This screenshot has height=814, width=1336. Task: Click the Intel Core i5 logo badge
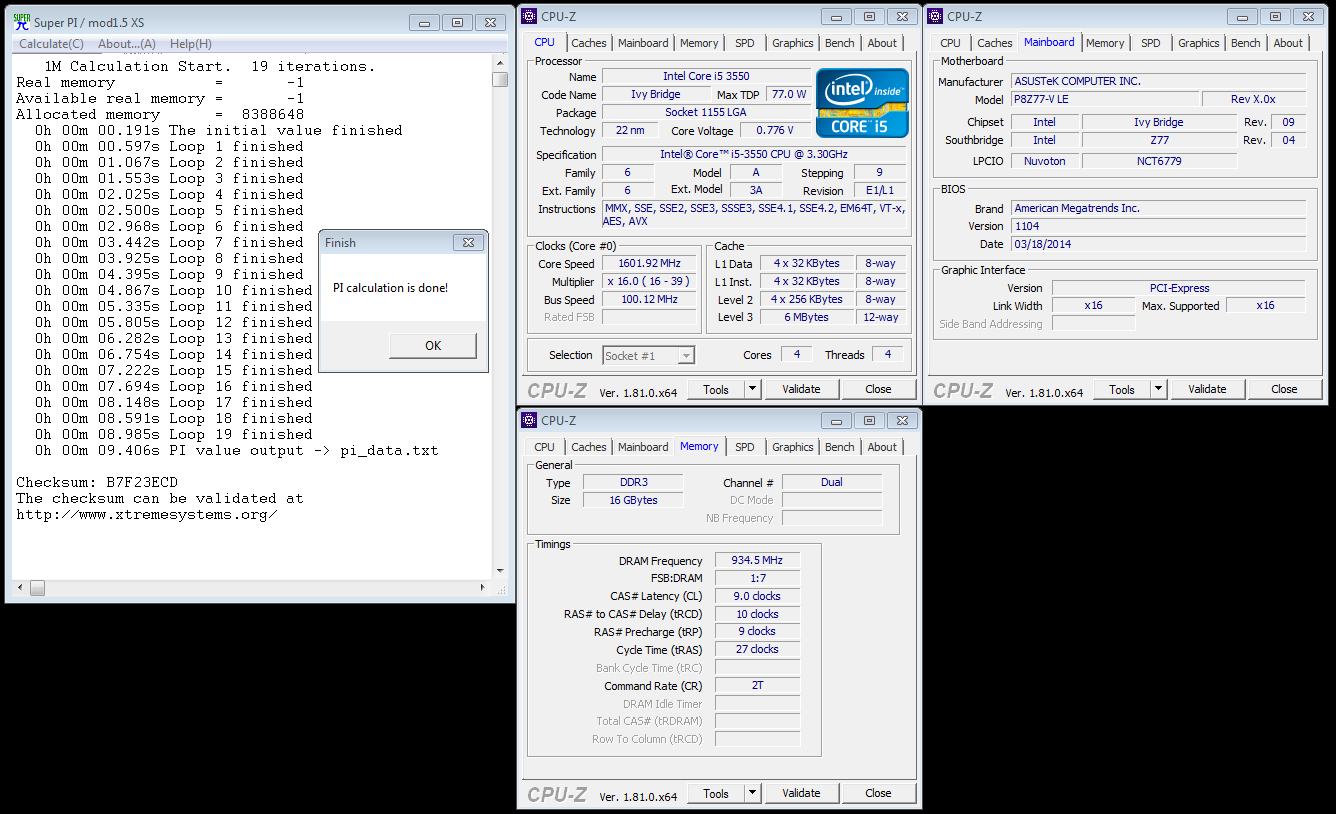[862, 102]
